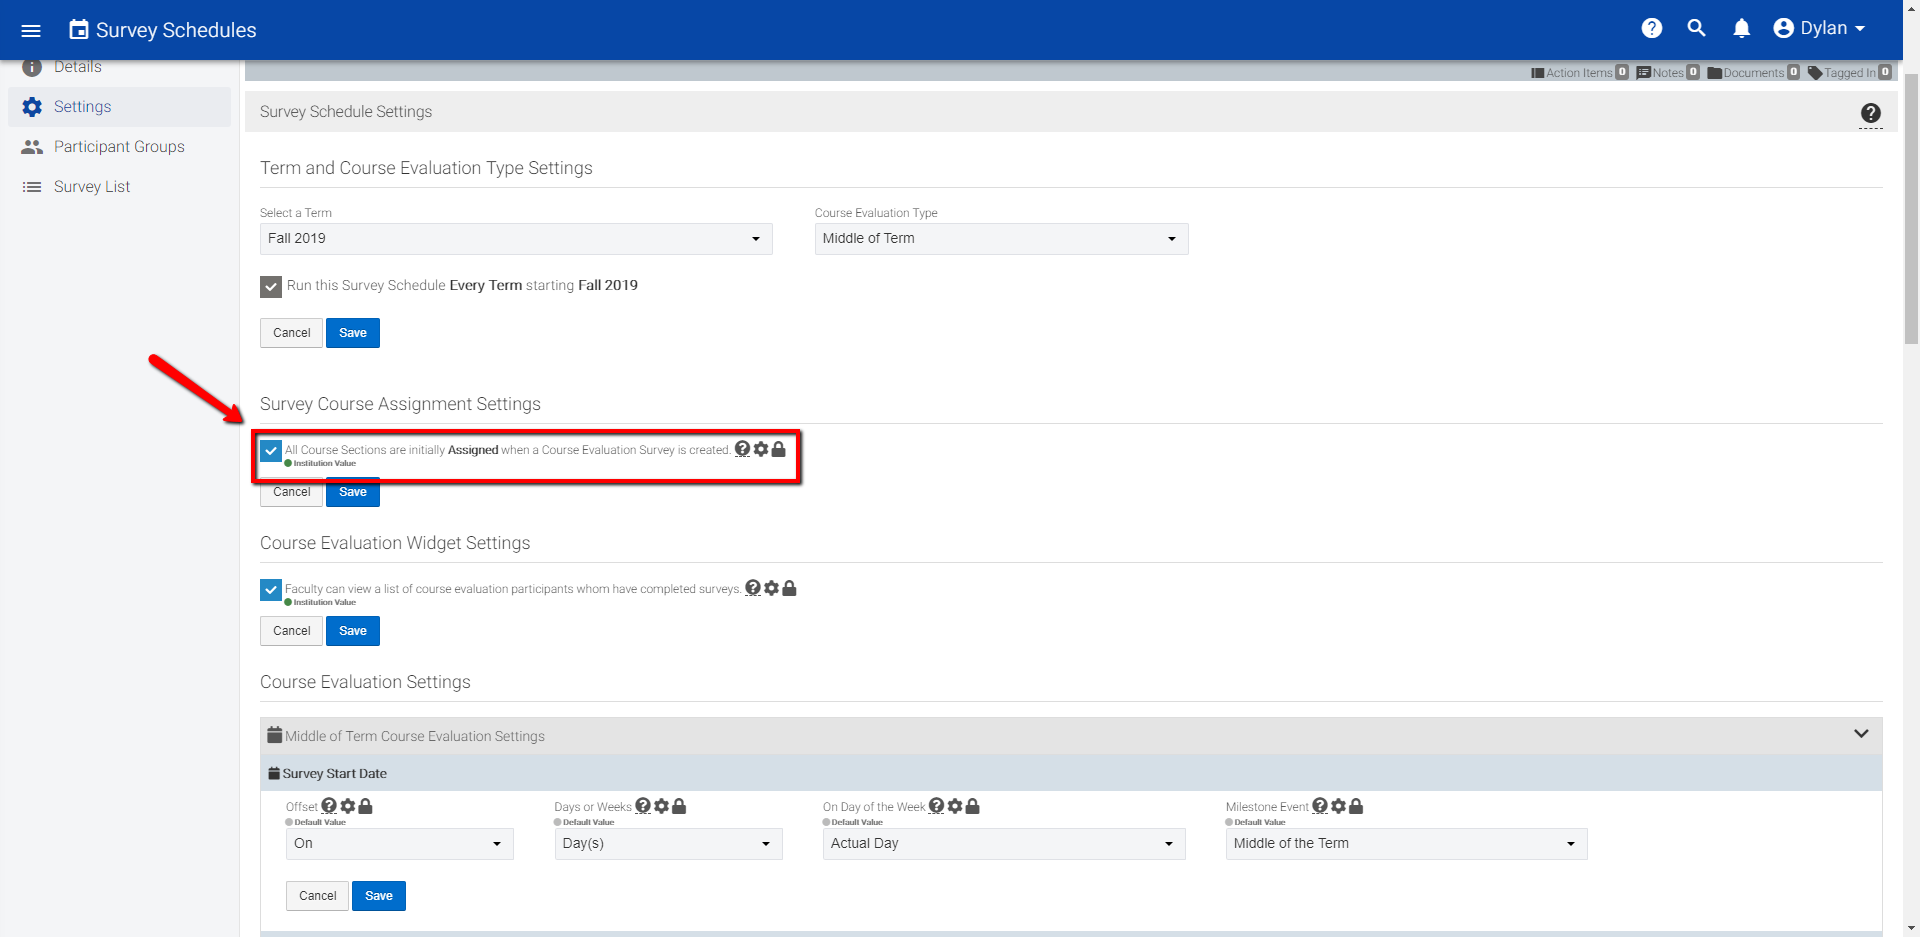Click gear icon for Course Sections Assigned setting

coord(761,449)
